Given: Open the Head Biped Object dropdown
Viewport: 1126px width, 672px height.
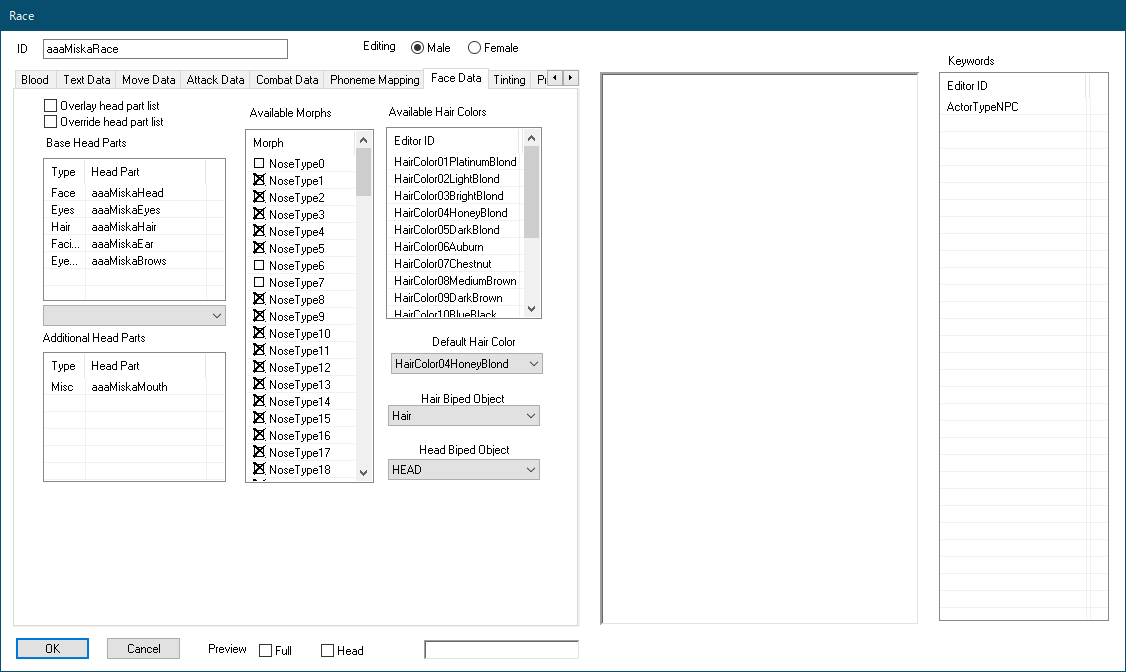Looking at the screenshot, I should click(529, 470).
